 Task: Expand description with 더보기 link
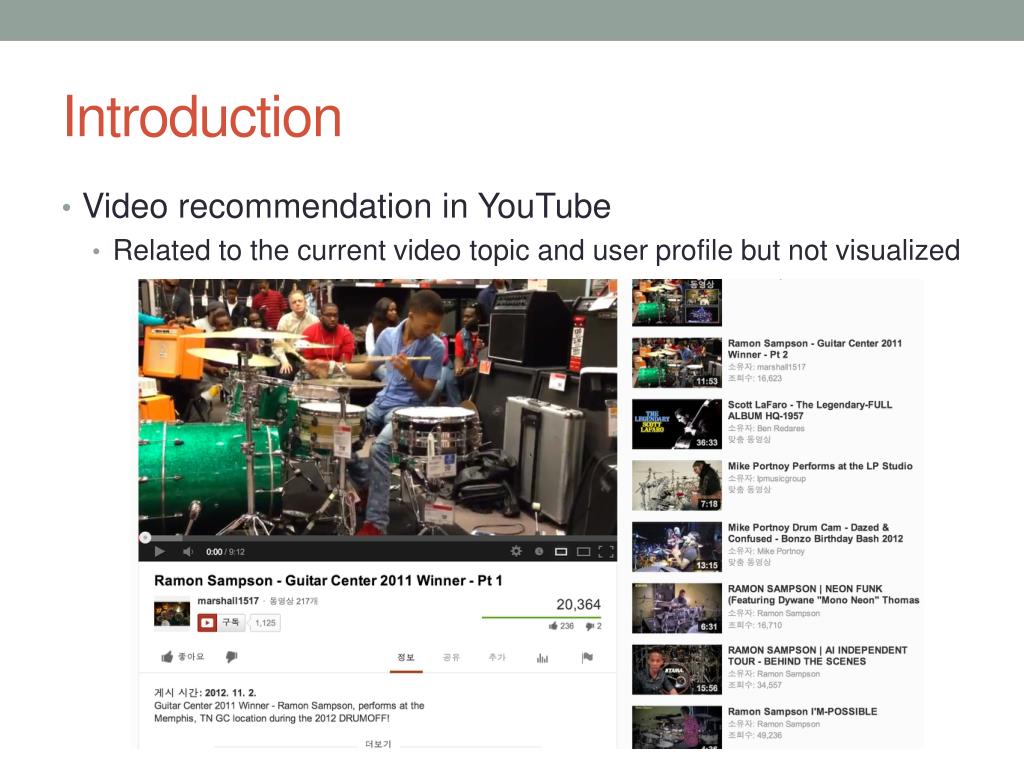pyautogui.click(x=378, y=744)
